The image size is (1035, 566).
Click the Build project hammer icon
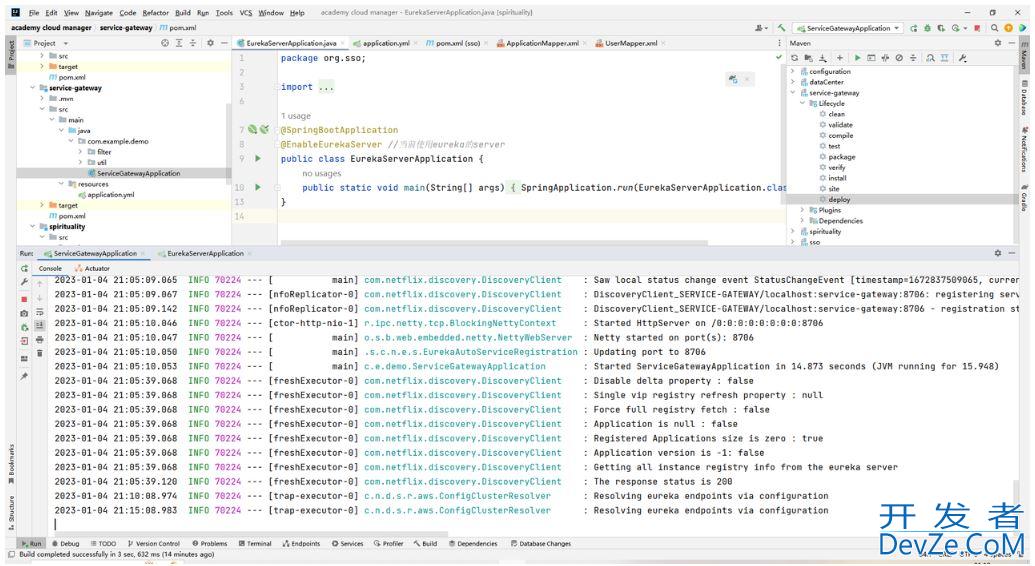[x=782, y=28]
